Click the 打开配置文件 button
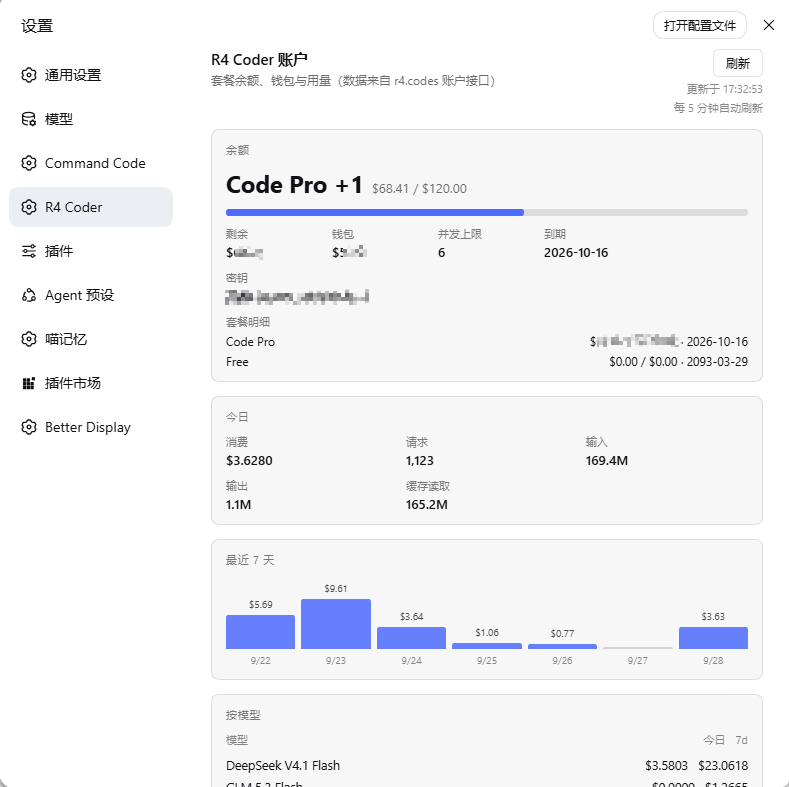The width and height of the screenshot is (789, 787). point(699,25)
